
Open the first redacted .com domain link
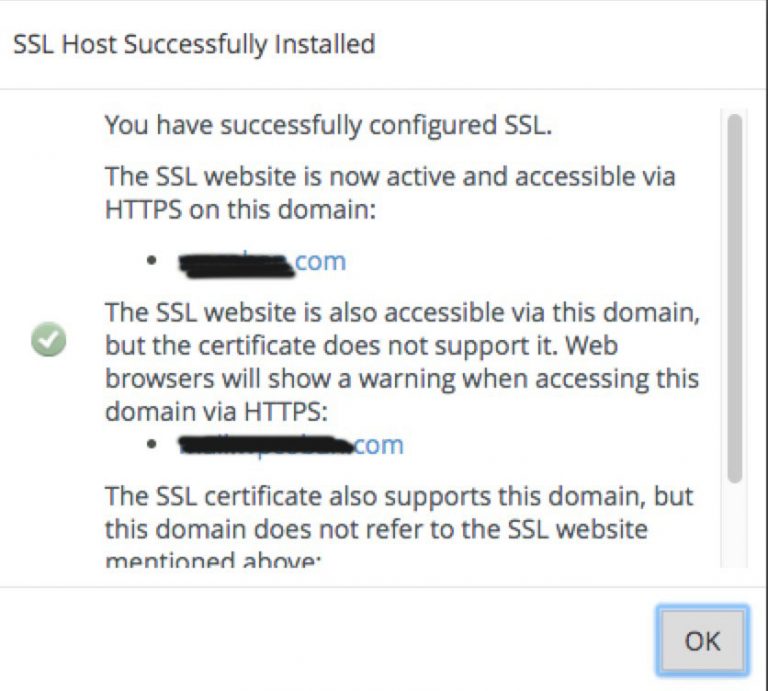263,262
